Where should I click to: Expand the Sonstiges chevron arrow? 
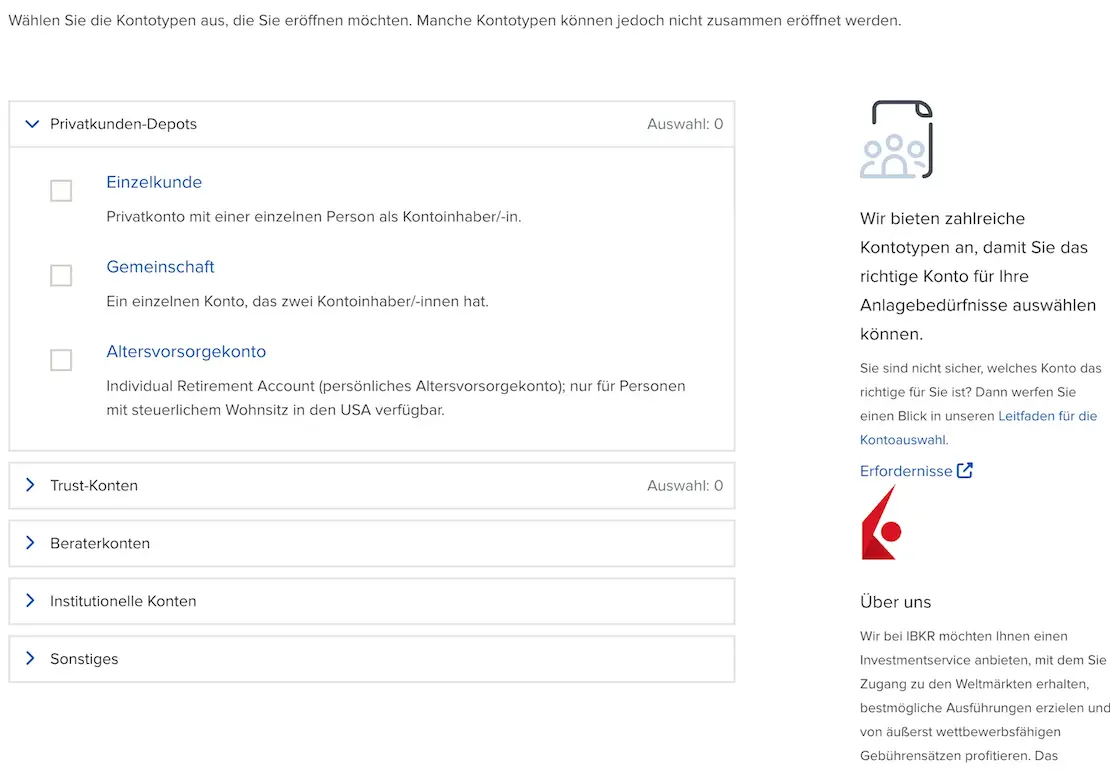(30, 659)
